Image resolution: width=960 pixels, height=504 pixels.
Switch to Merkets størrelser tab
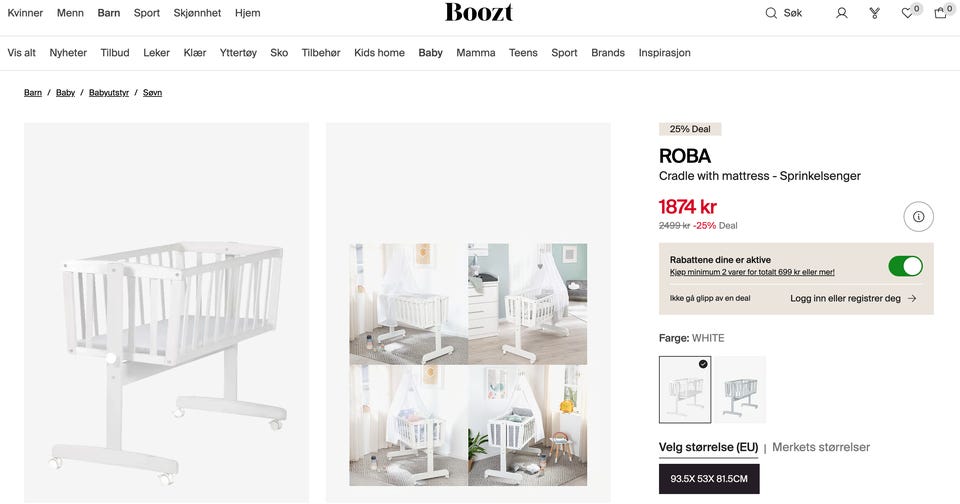tap(820, 447)
